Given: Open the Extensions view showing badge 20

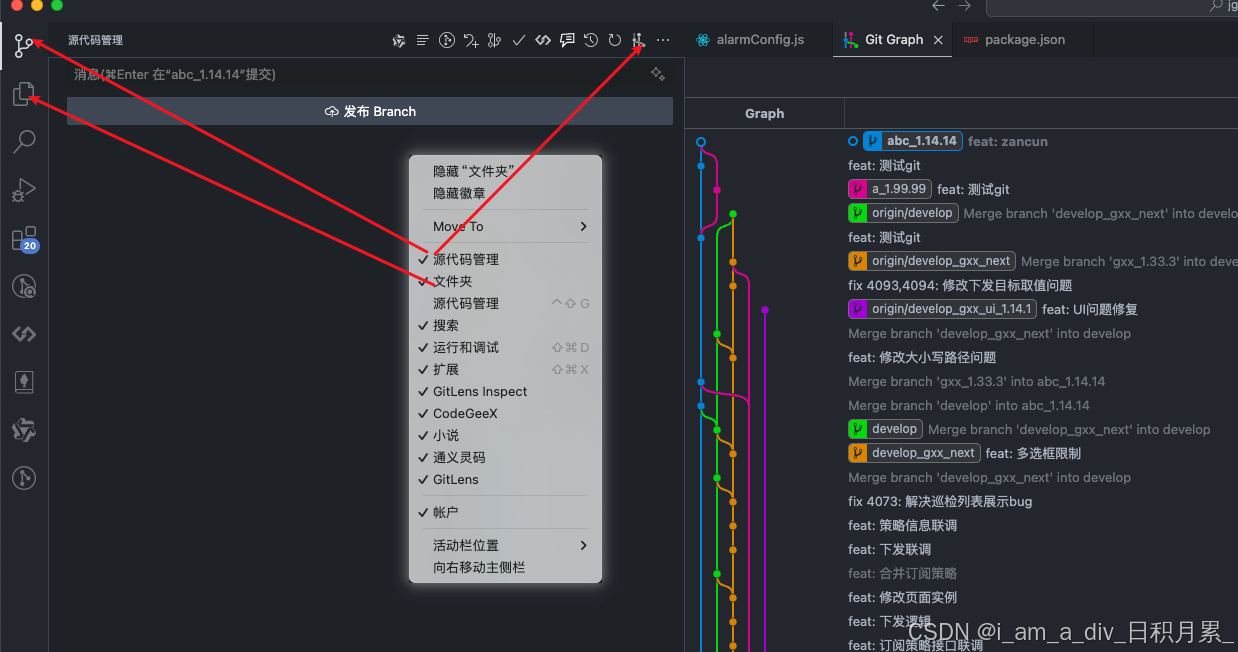Looking at the screenshot, I should (x=23, y=239).
